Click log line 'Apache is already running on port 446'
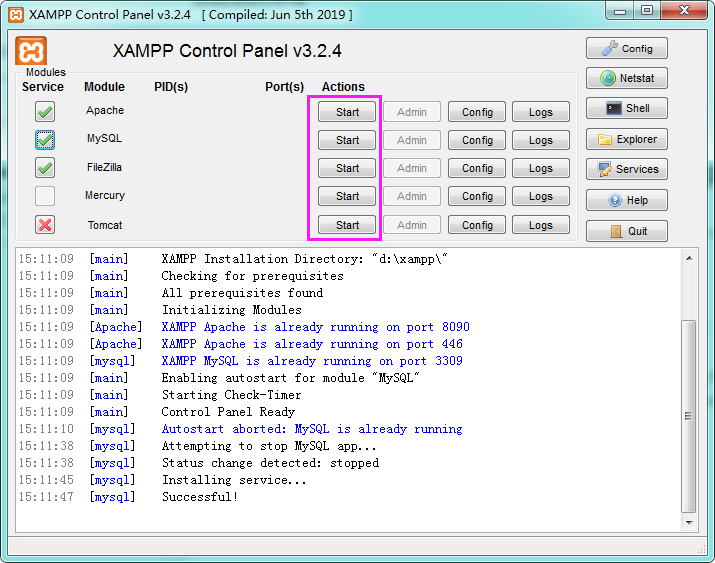715x563 pixels. tap(312, 344)
